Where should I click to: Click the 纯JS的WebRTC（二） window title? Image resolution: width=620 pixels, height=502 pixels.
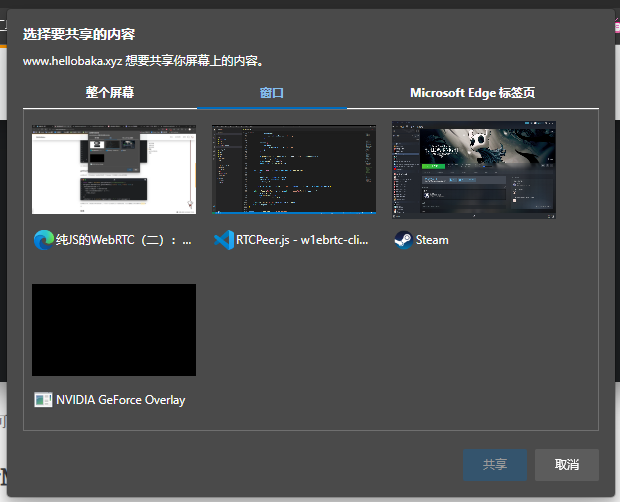point(125,240)
